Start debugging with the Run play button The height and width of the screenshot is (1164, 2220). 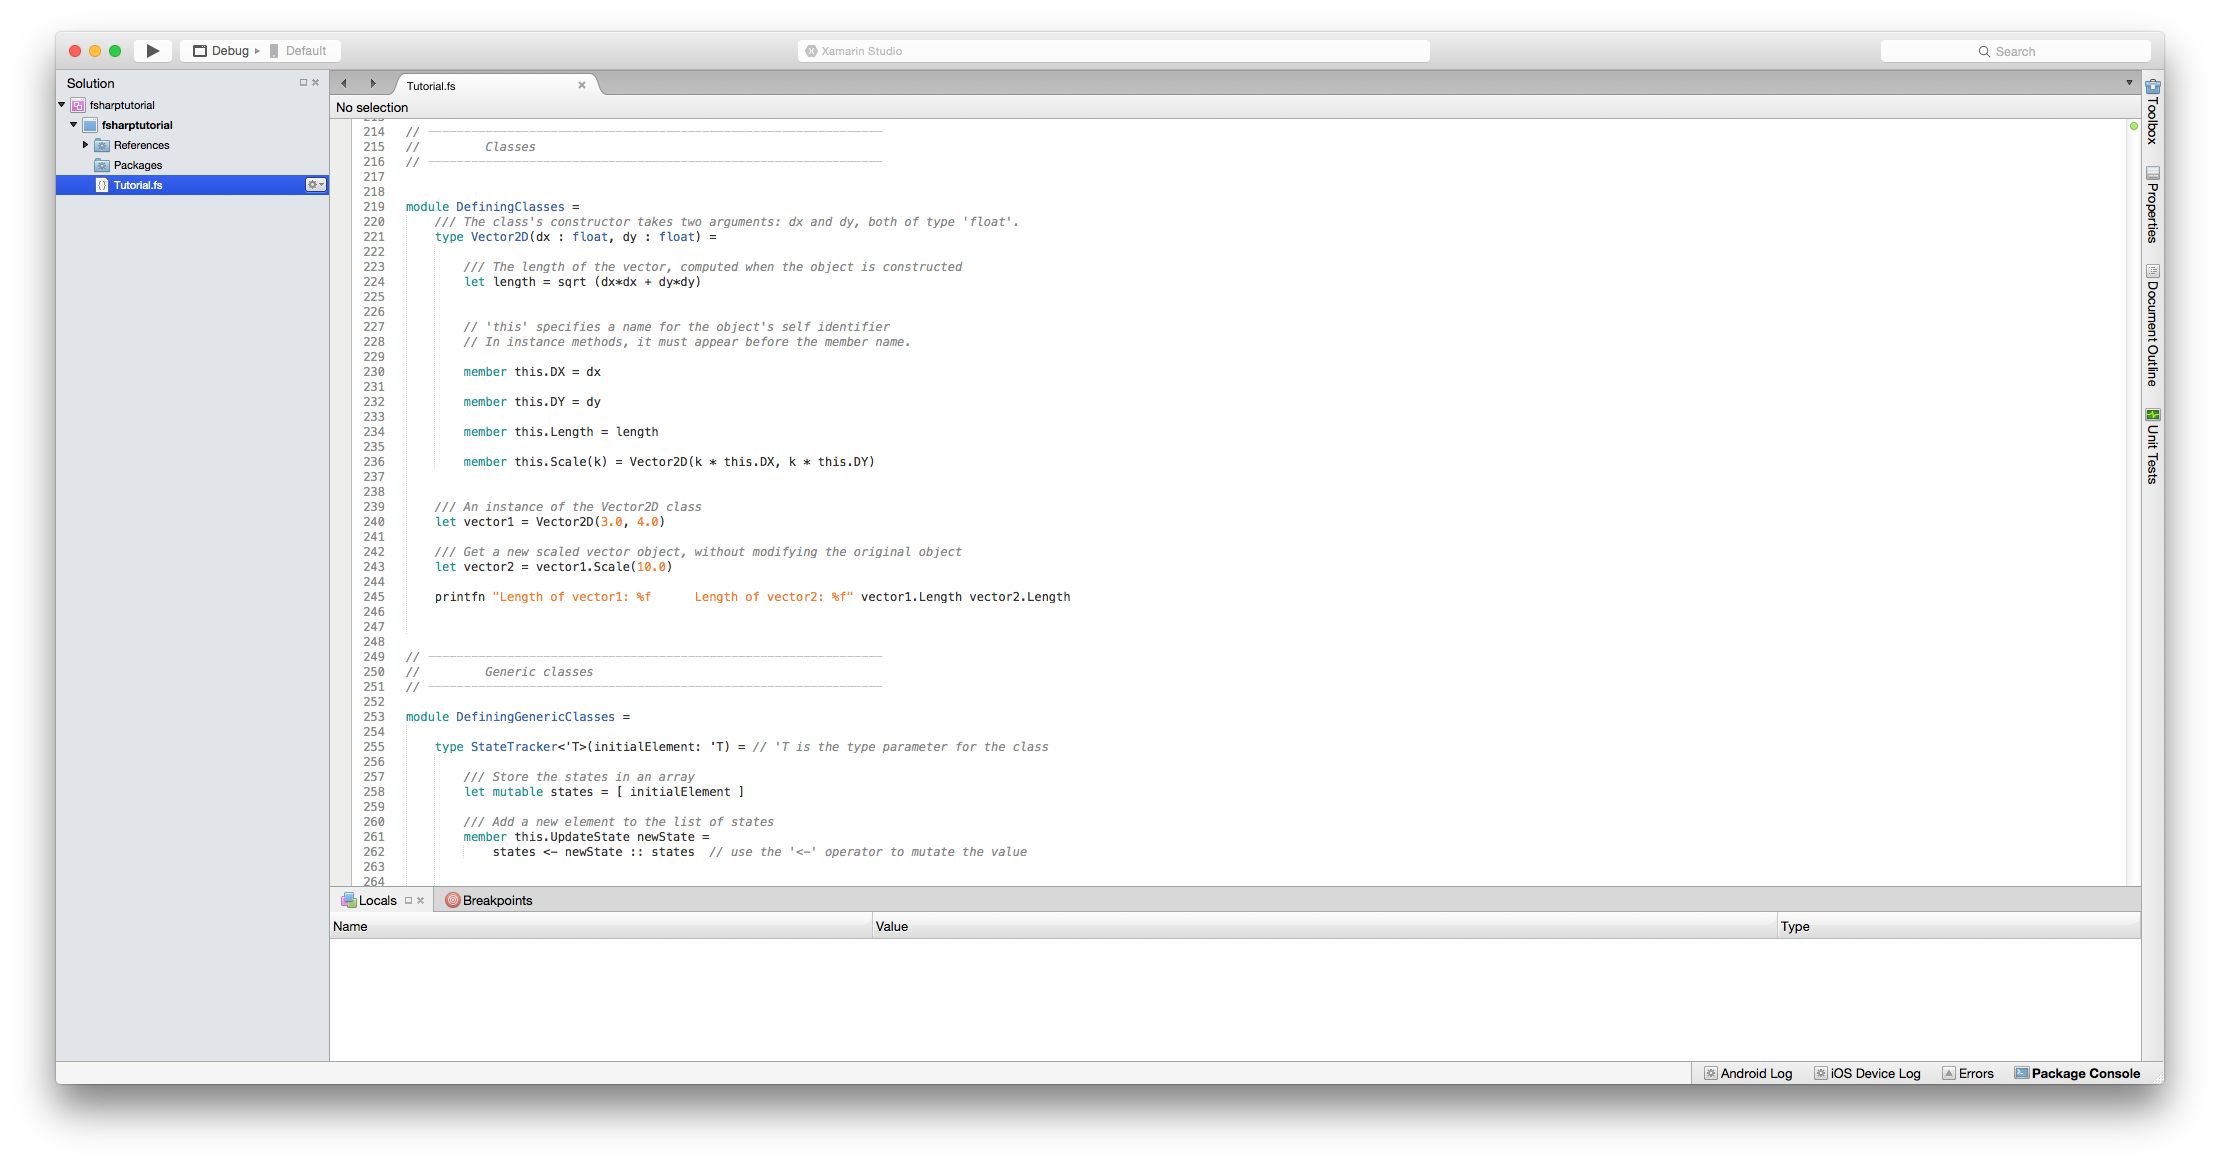(152, 51)
